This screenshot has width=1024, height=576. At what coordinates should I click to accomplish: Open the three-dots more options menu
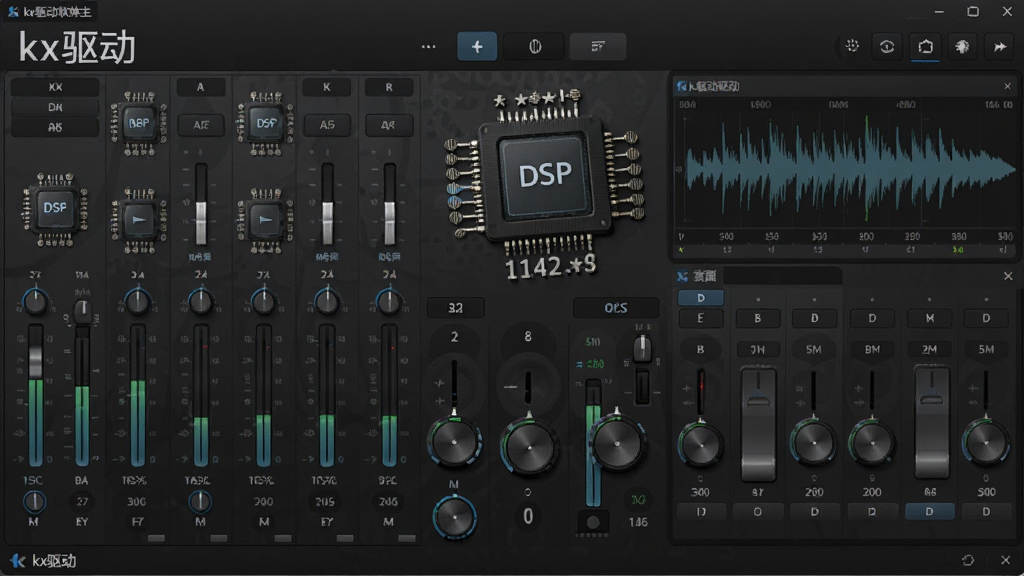click(x=428, y=46)
